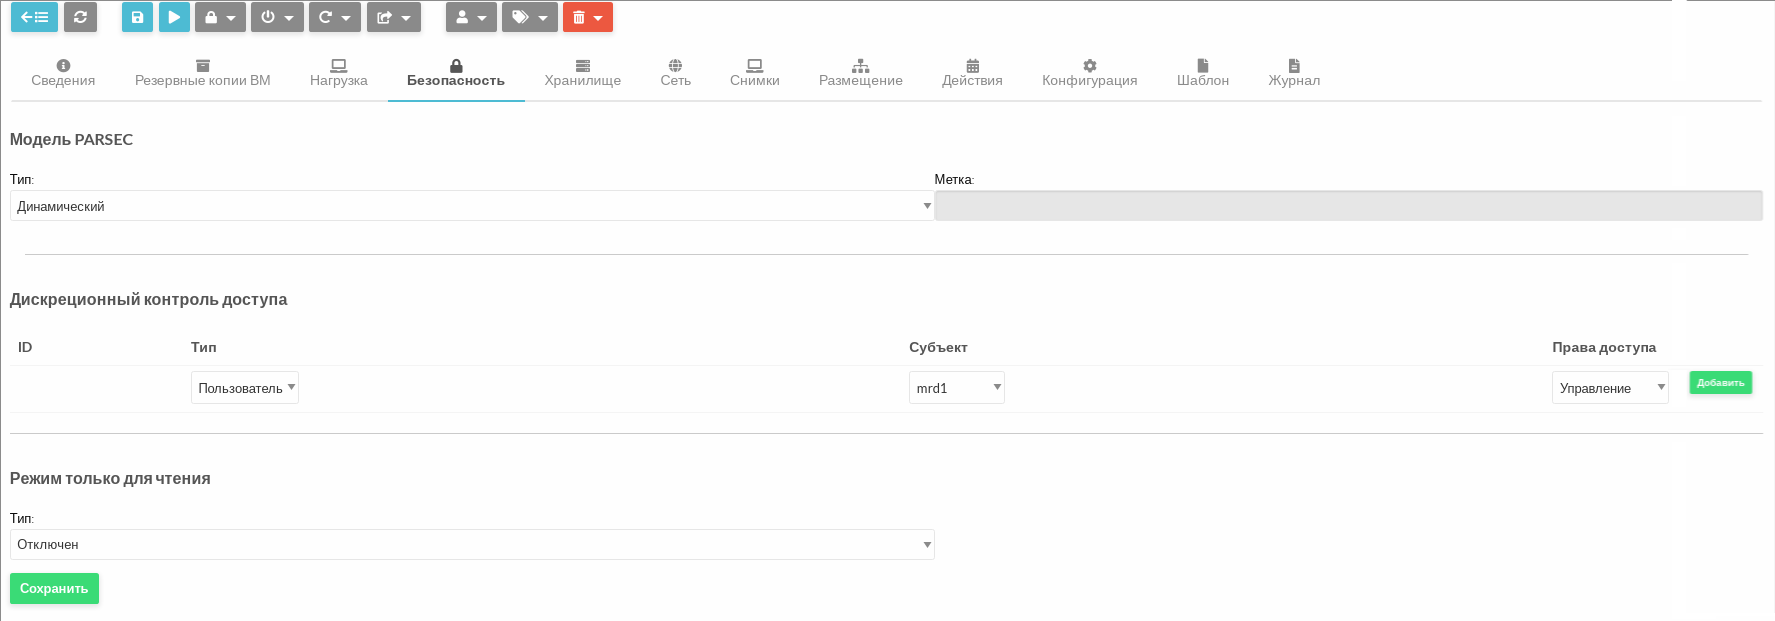The image size is (1775, 621).
Task: Open the reboot arrow menu button
Action: click(x=334, y=17)
